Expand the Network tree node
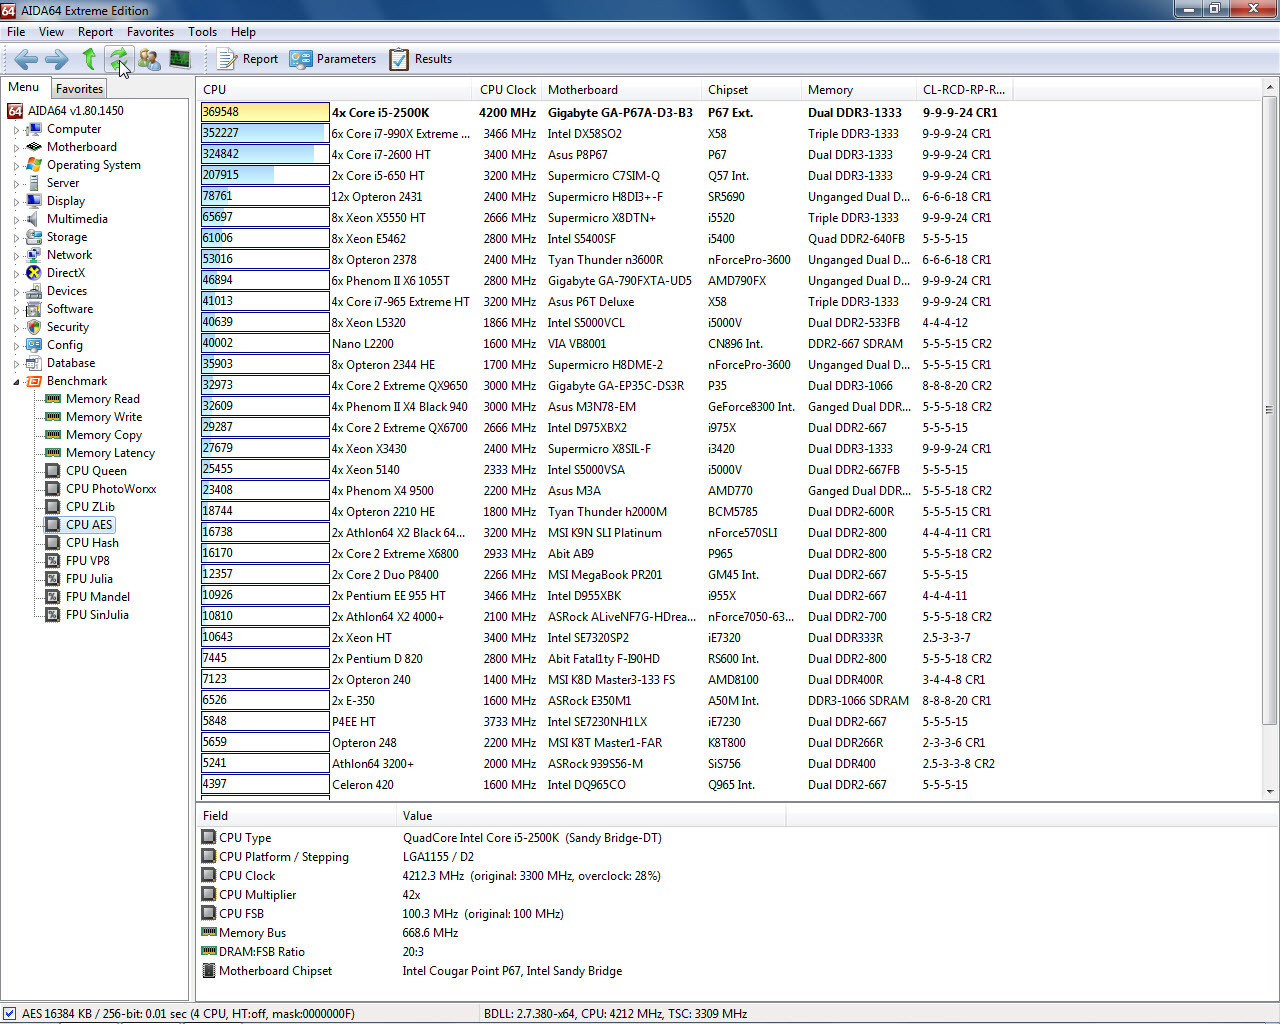The height and width of the screenshot is (1024, 1280). click(16, 256)
